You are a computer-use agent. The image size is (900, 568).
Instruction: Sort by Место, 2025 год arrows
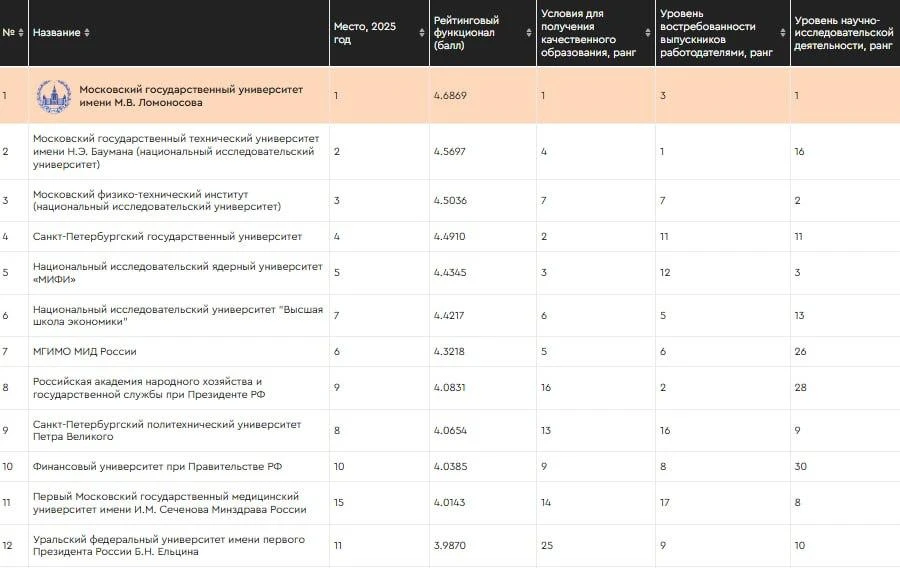pos(422,33)
